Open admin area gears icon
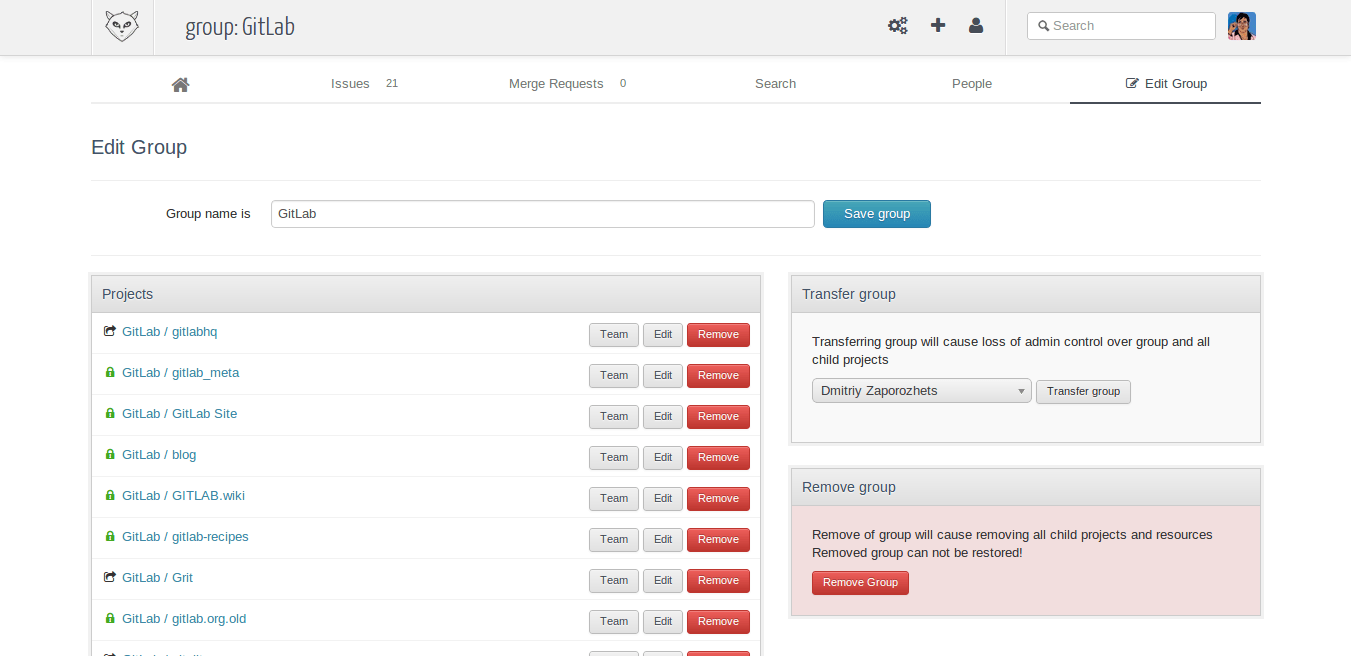The width and height of the screenshot is (1351, 656). click(898, 26)
